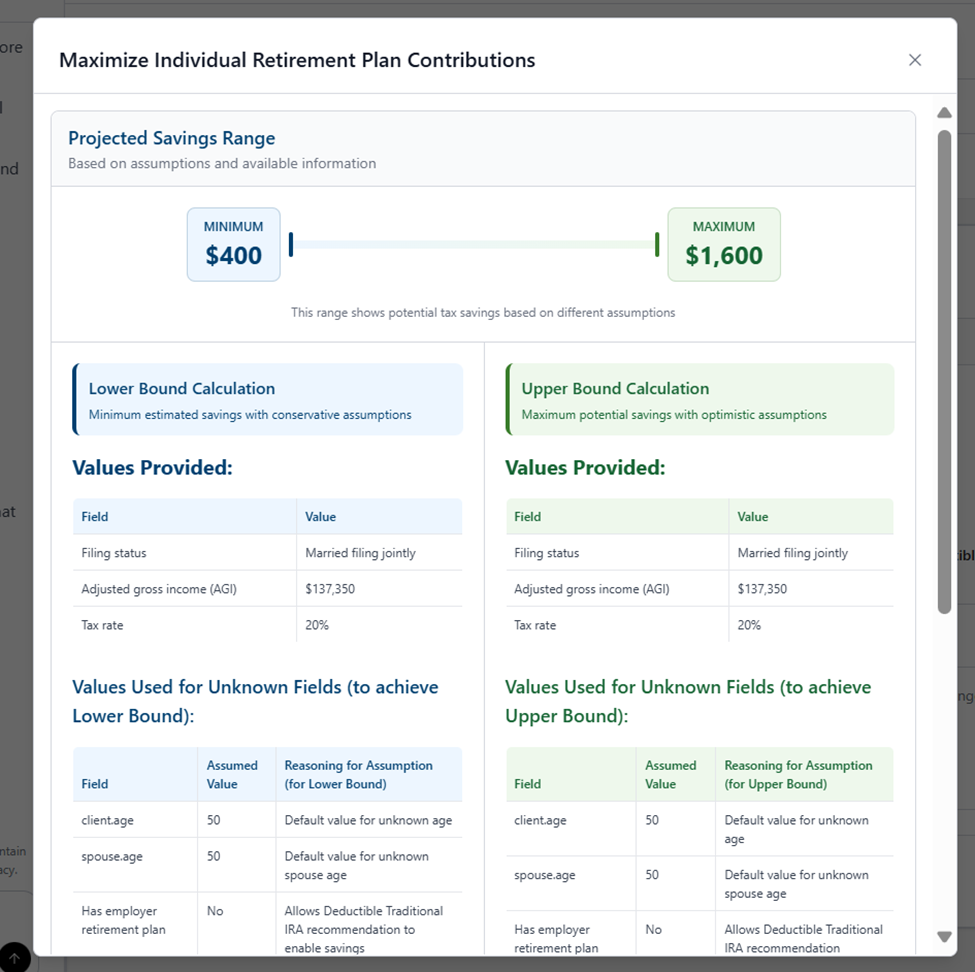The image size is (975, 972).
Task: Click the Tax rate 20% value under Lower Bound
Action: tap(317, 625)
